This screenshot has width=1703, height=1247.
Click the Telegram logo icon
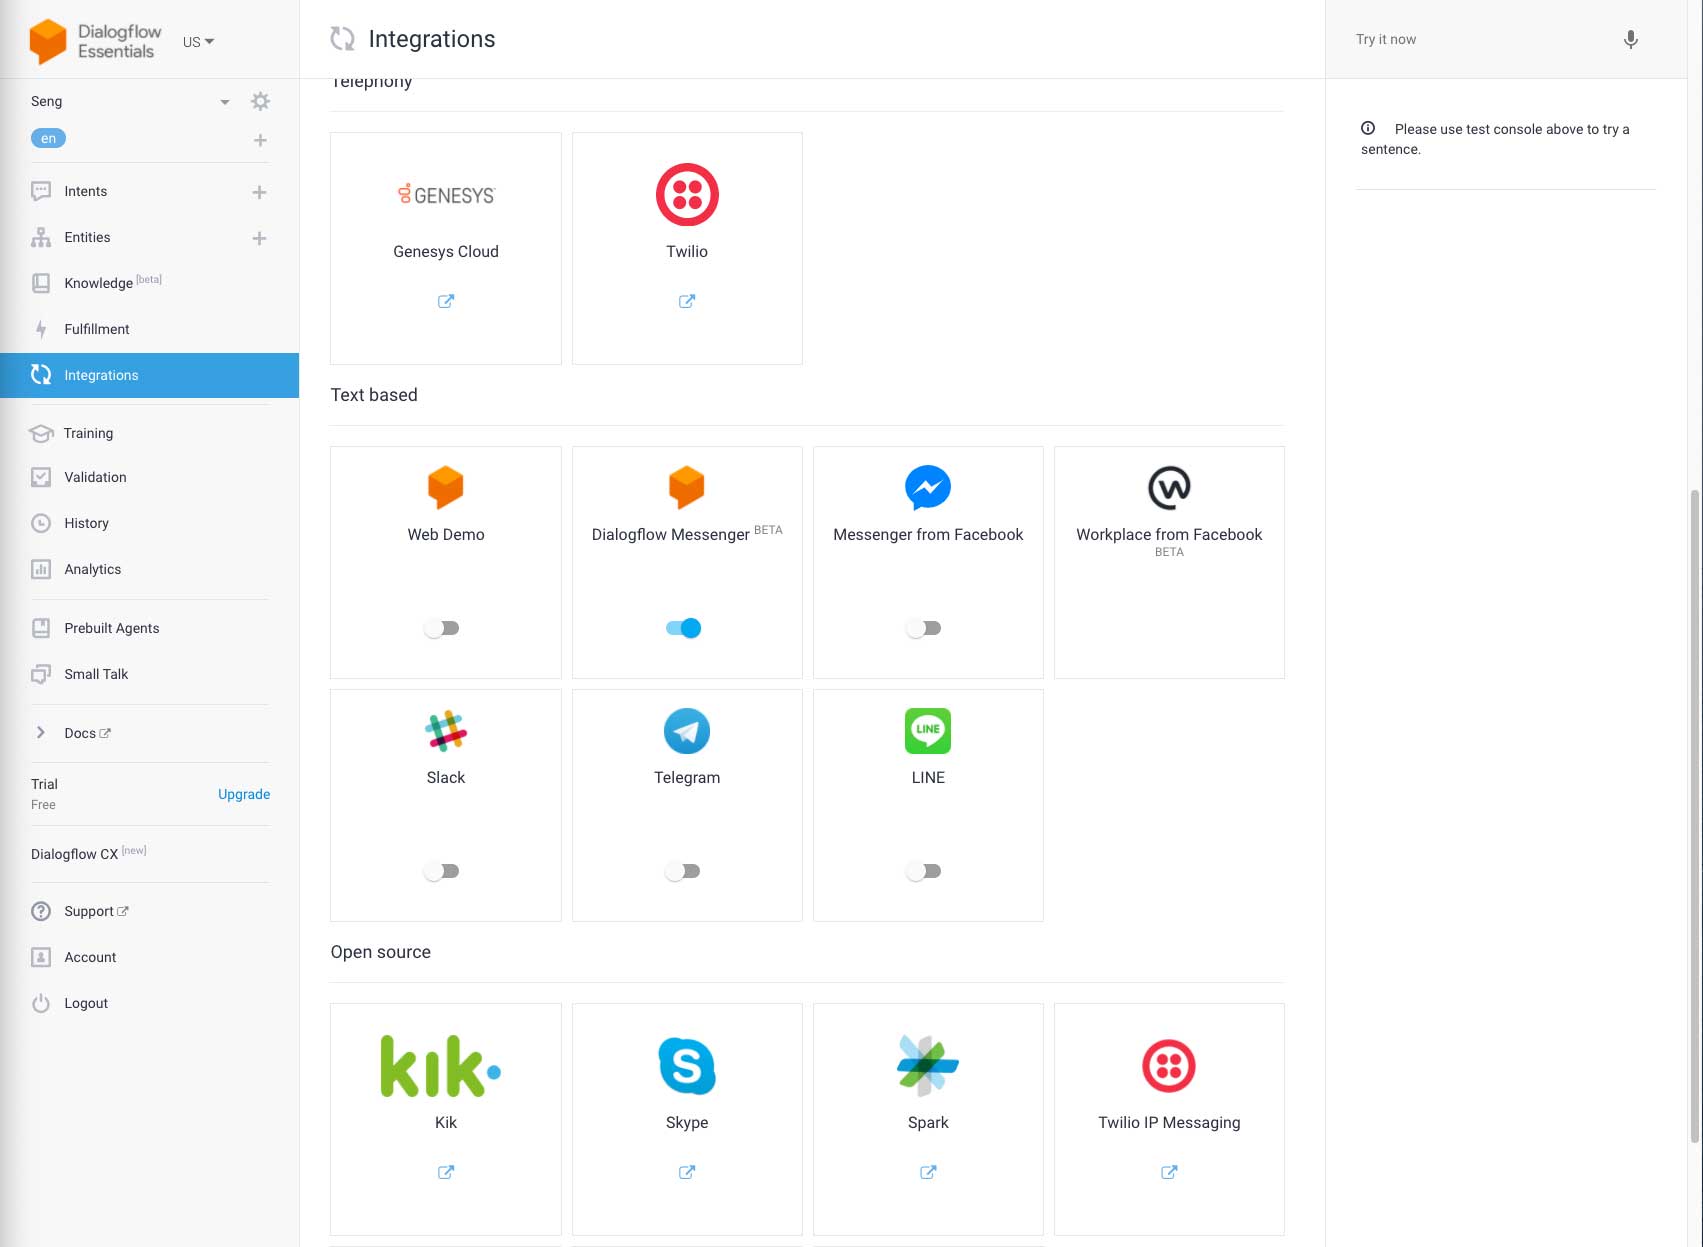pos(687,731)
